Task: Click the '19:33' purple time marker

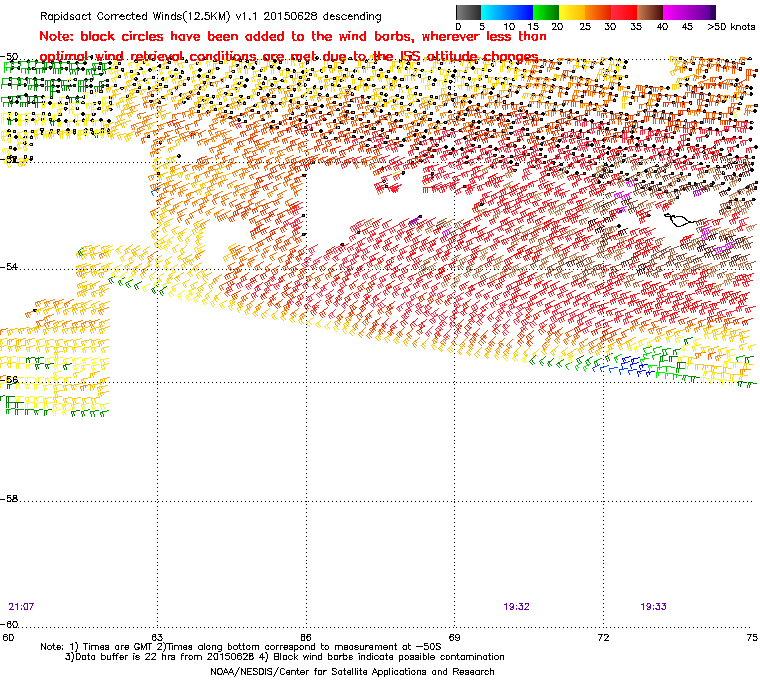Action: (x=653, y=607)
